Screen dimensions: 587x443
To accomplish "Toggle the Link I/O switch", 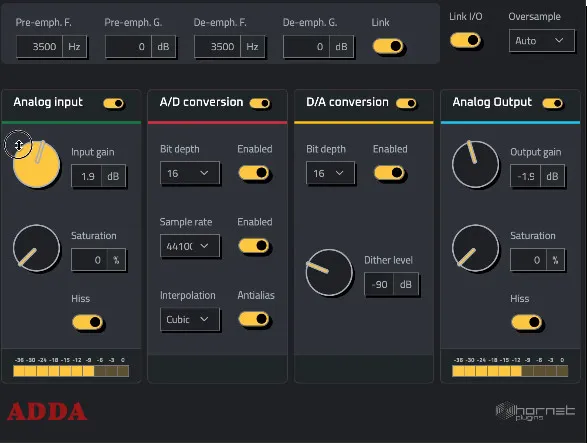I will 465,40.
